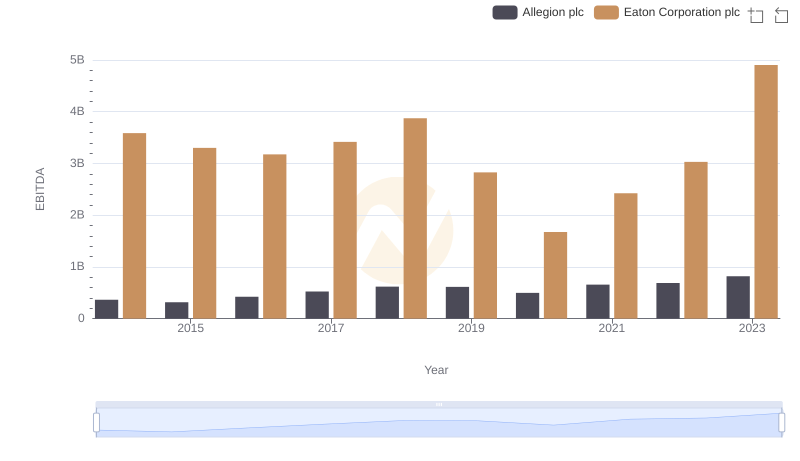Click the area zoom tool icon

tap(756, 15)
